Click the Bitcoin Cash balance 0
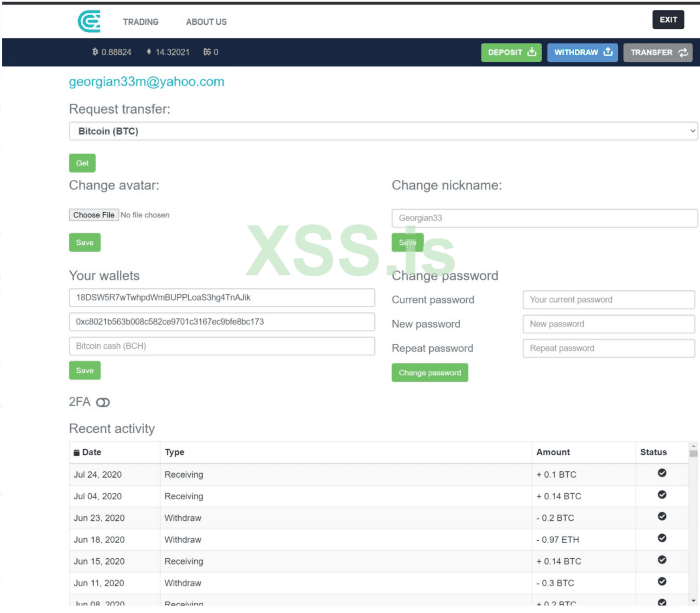700x613 pixels. coord(211,52)
